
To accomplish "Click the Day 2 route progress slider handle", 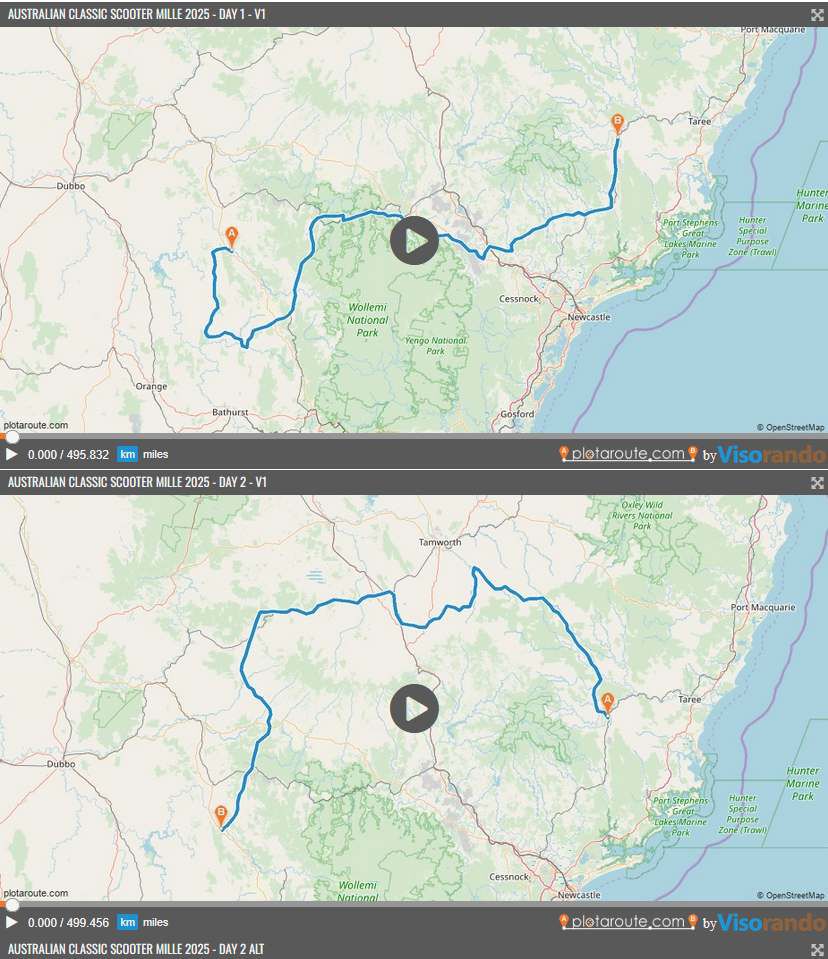I will 11,905.
